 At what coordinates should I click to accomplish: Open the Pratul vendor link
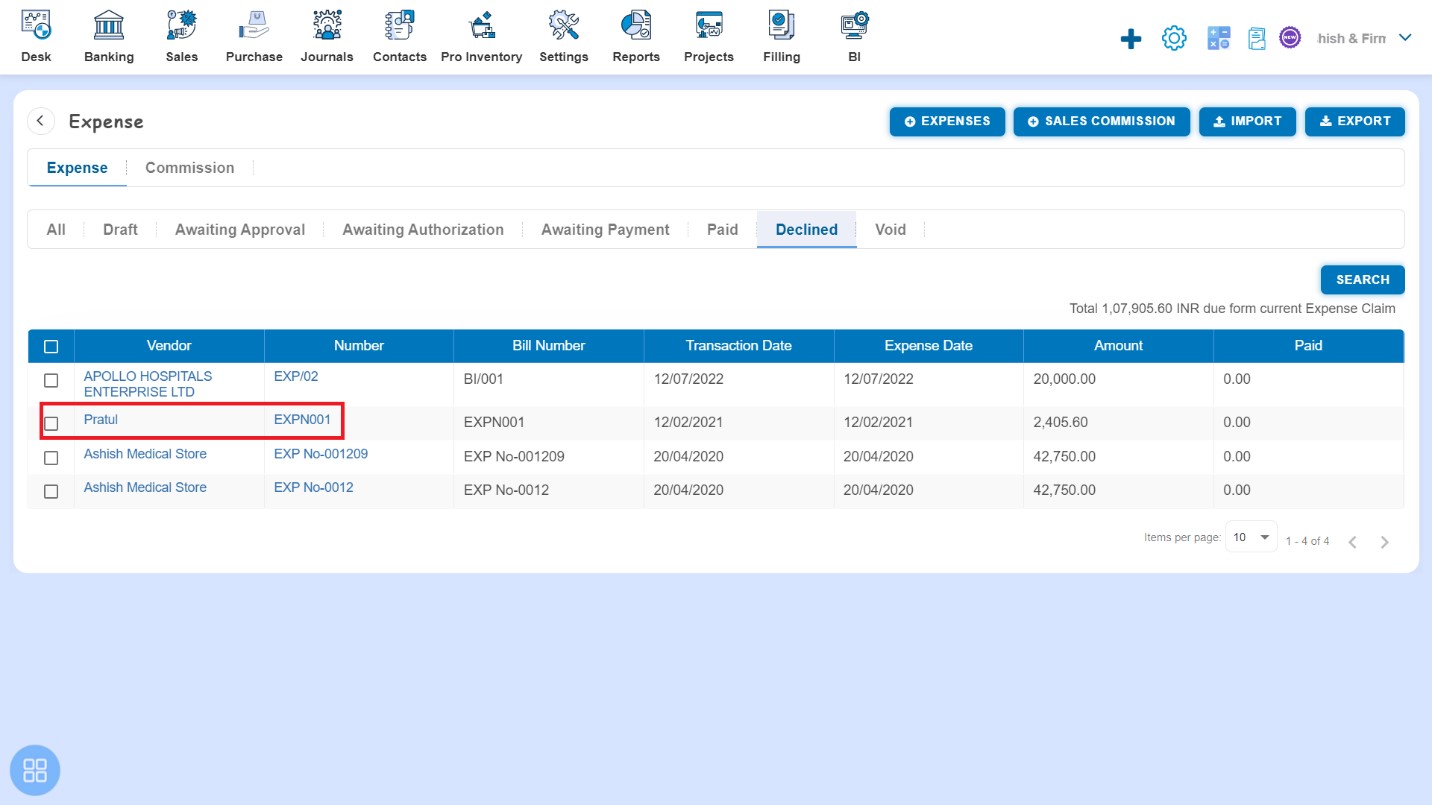pyautogui.click(x=101, y=420)
